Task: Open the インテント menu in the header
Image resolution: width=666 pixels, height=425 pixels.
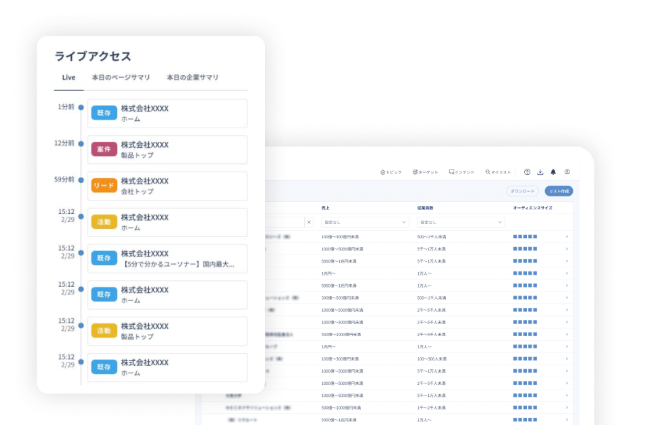Action: 461,172
